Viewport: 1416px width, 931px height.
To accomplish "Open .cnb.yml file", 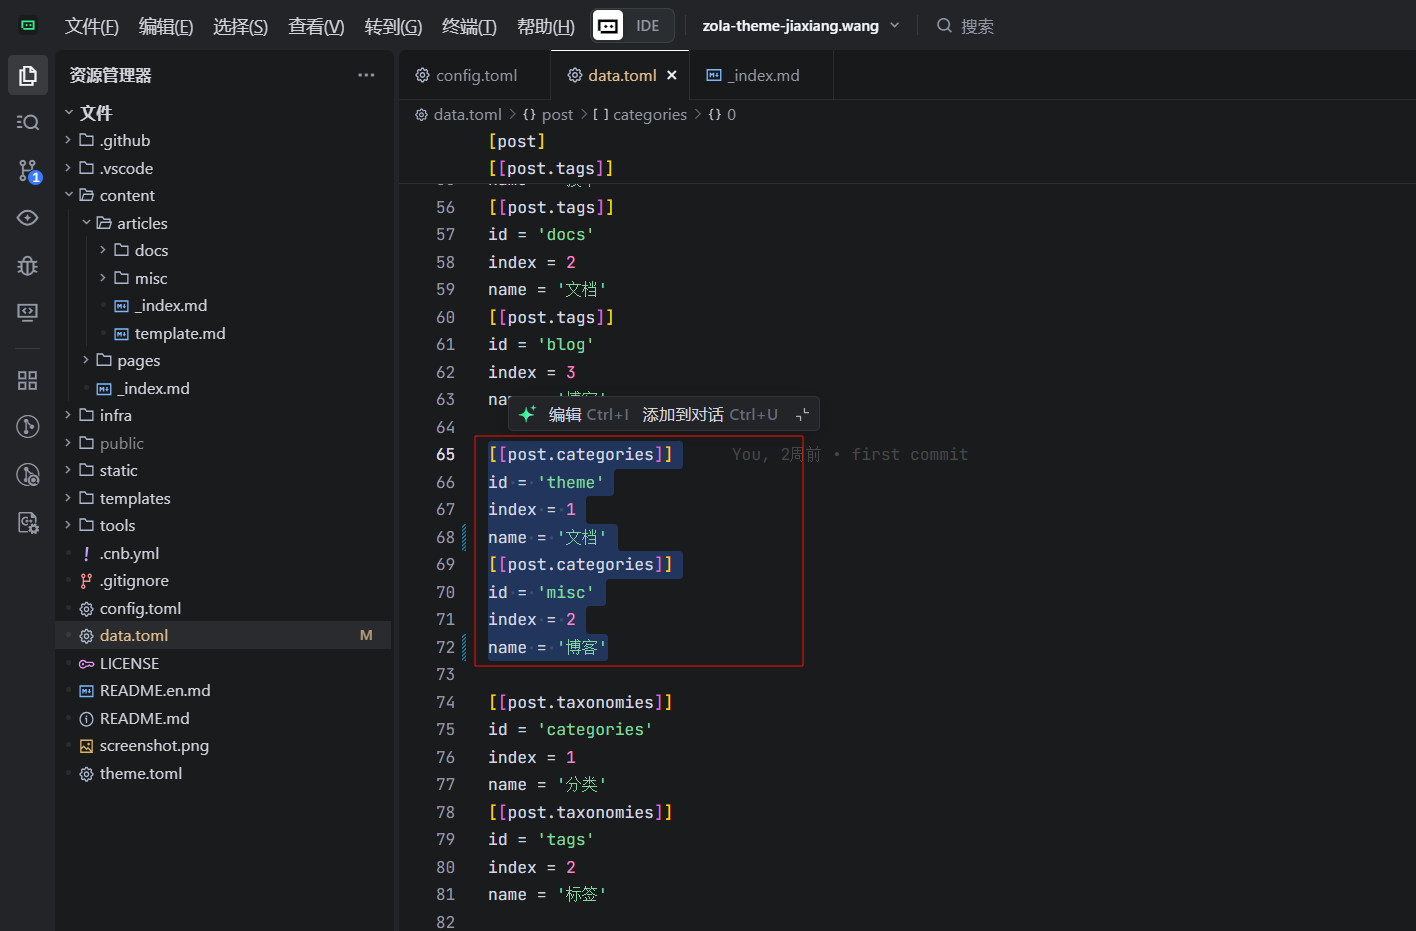I will pos(223,553).
